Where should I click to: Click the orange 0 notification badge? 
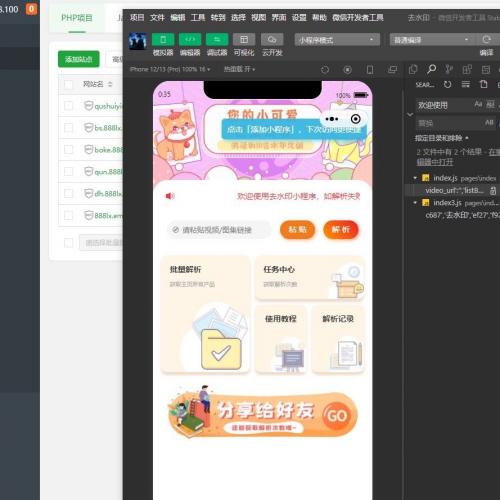[x=31, y=9]
